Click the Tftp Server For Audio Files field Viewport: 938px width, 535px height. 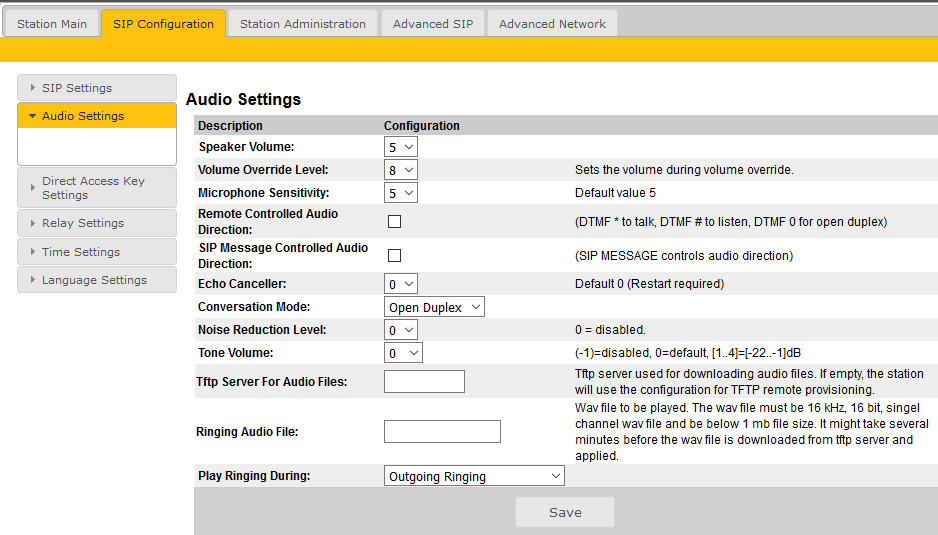424,381
